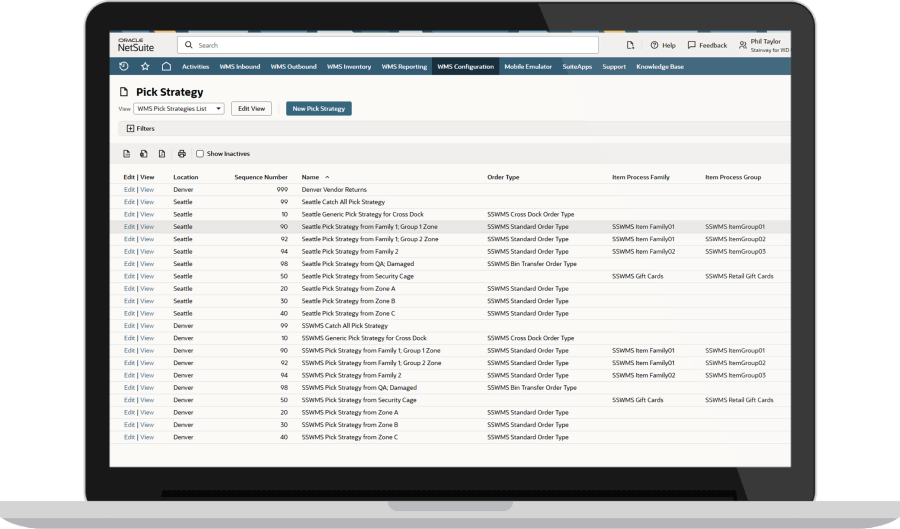Viewport: 900px width, 529px height.
Task: Enable the Show Inactives checkbox
Action: point(200,154)
